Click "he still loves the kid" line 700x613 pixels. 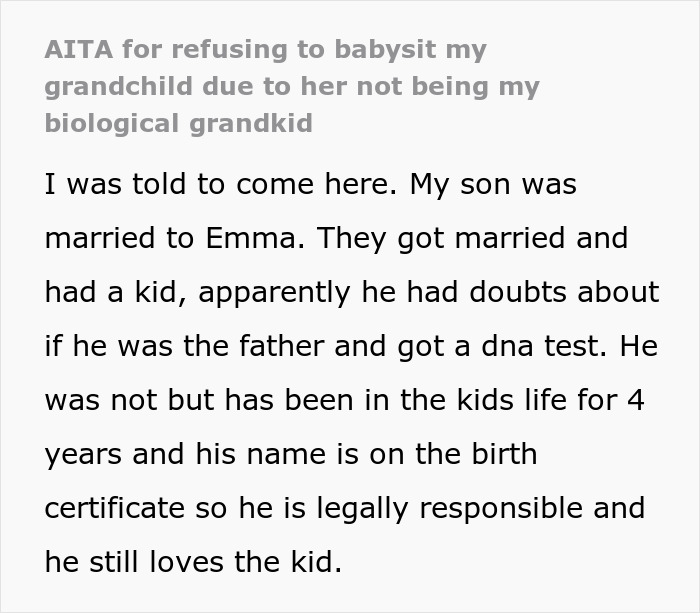tap(193, 562)
